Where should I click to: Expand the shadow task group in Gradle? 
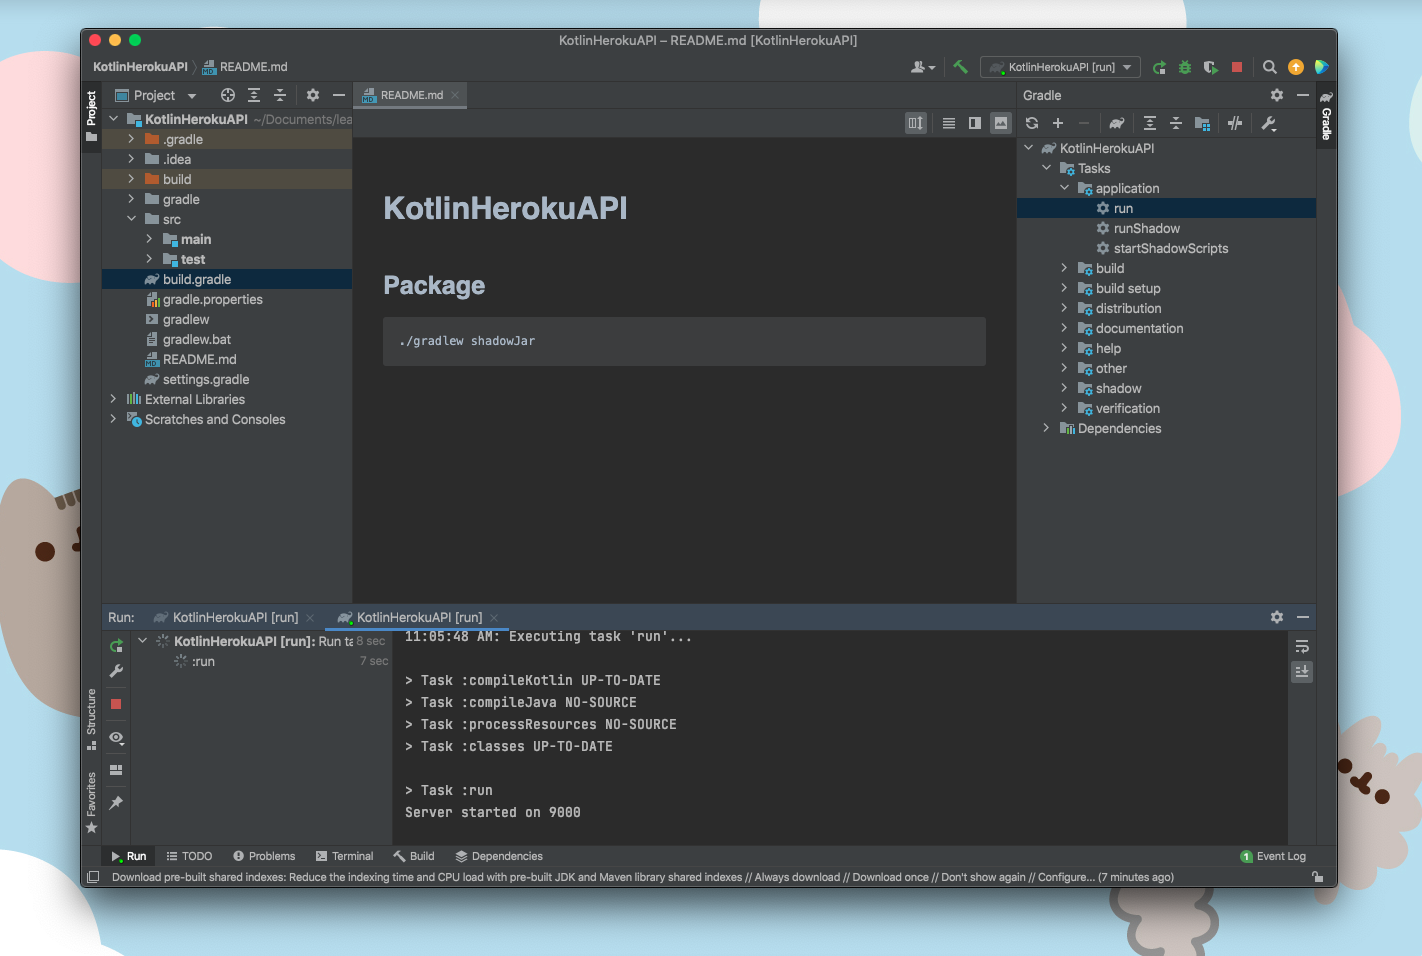point(1064,388)
